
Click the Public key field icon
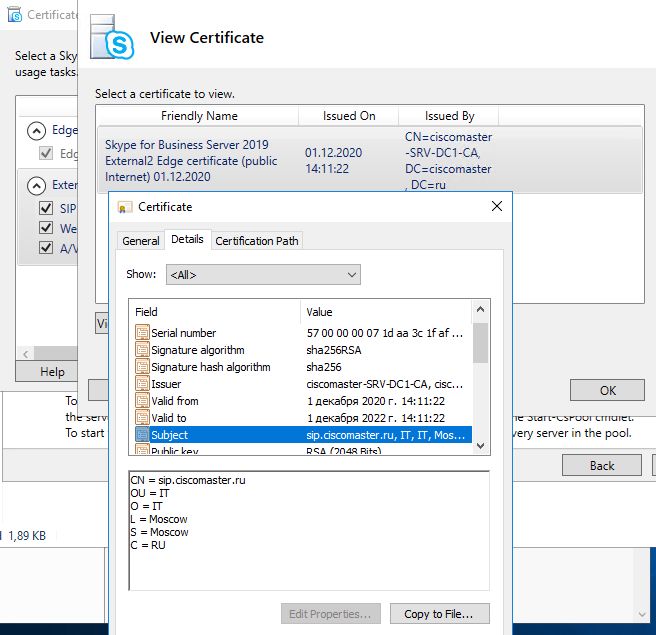[x=142, y=450]
